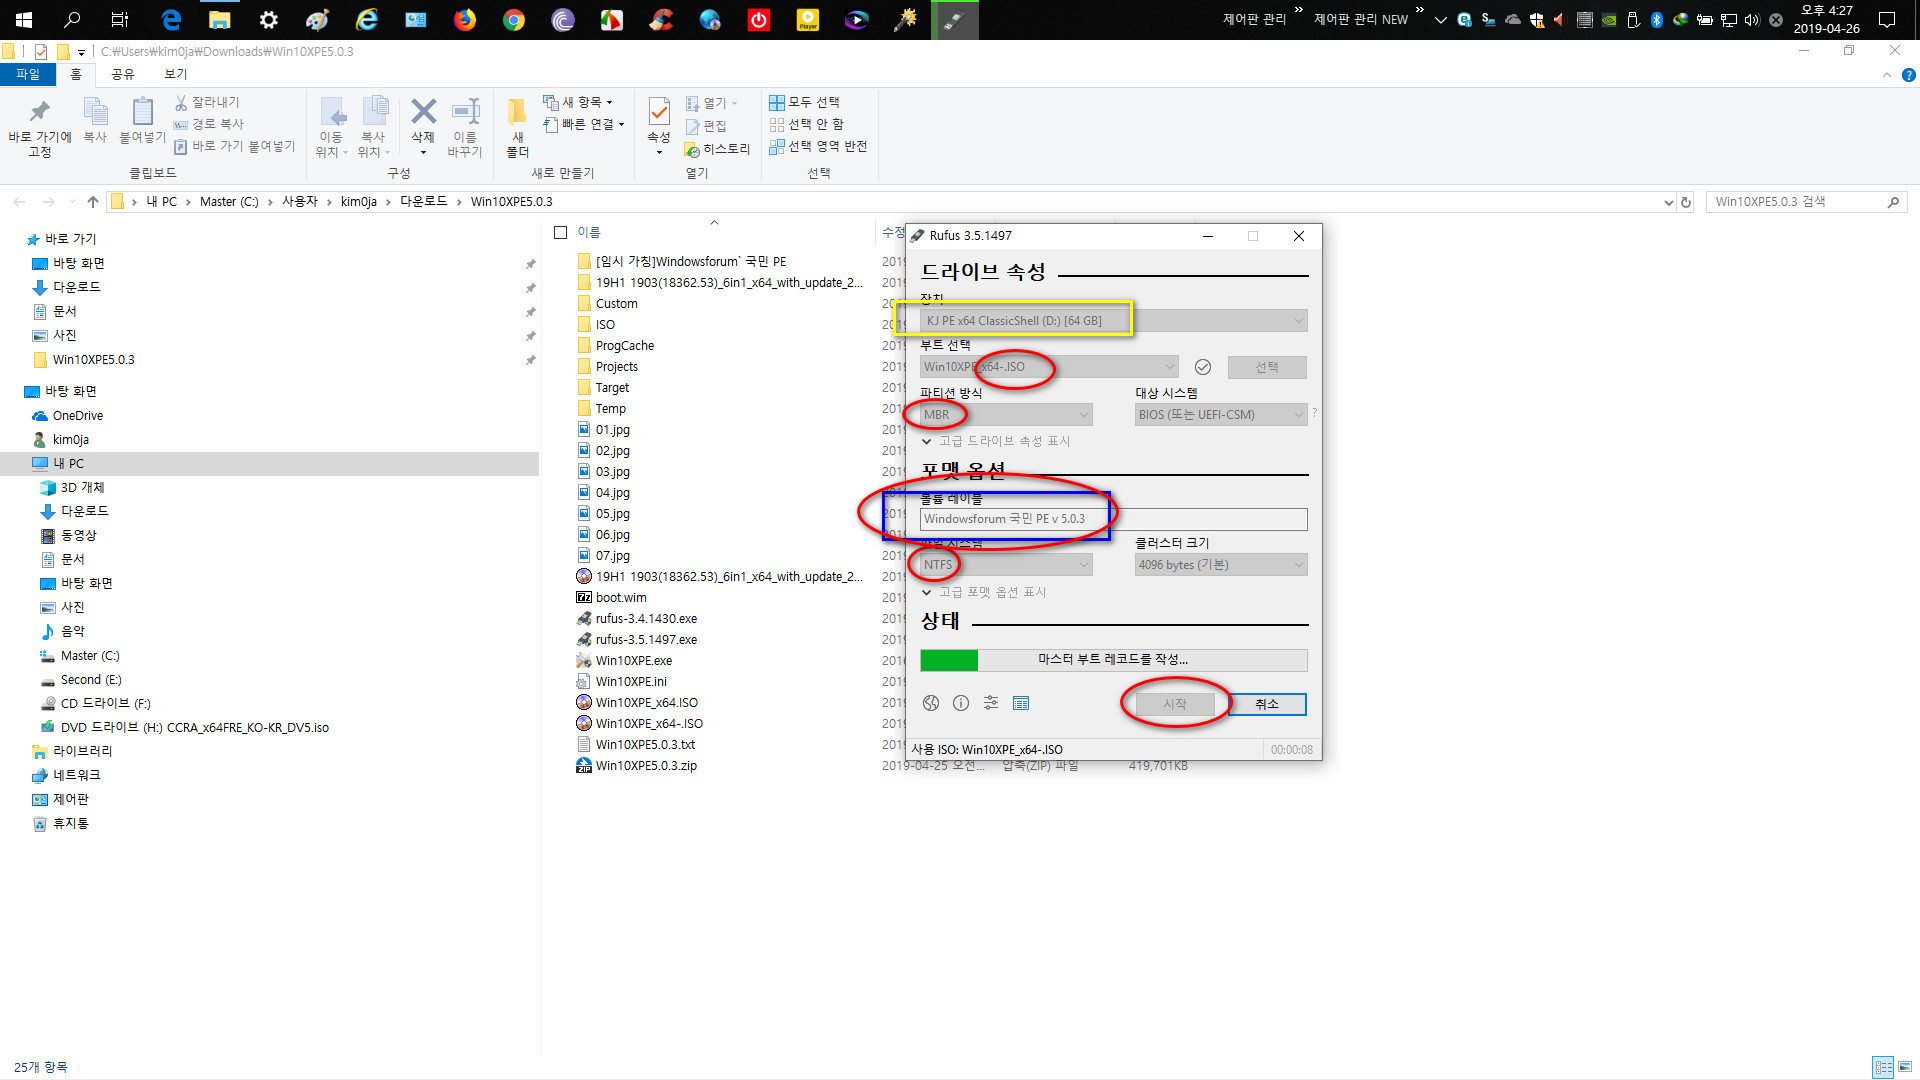Click Cut (잘라내기) in the ribbon
This screenshot has height=1080, width=1920.
(207, 102)
